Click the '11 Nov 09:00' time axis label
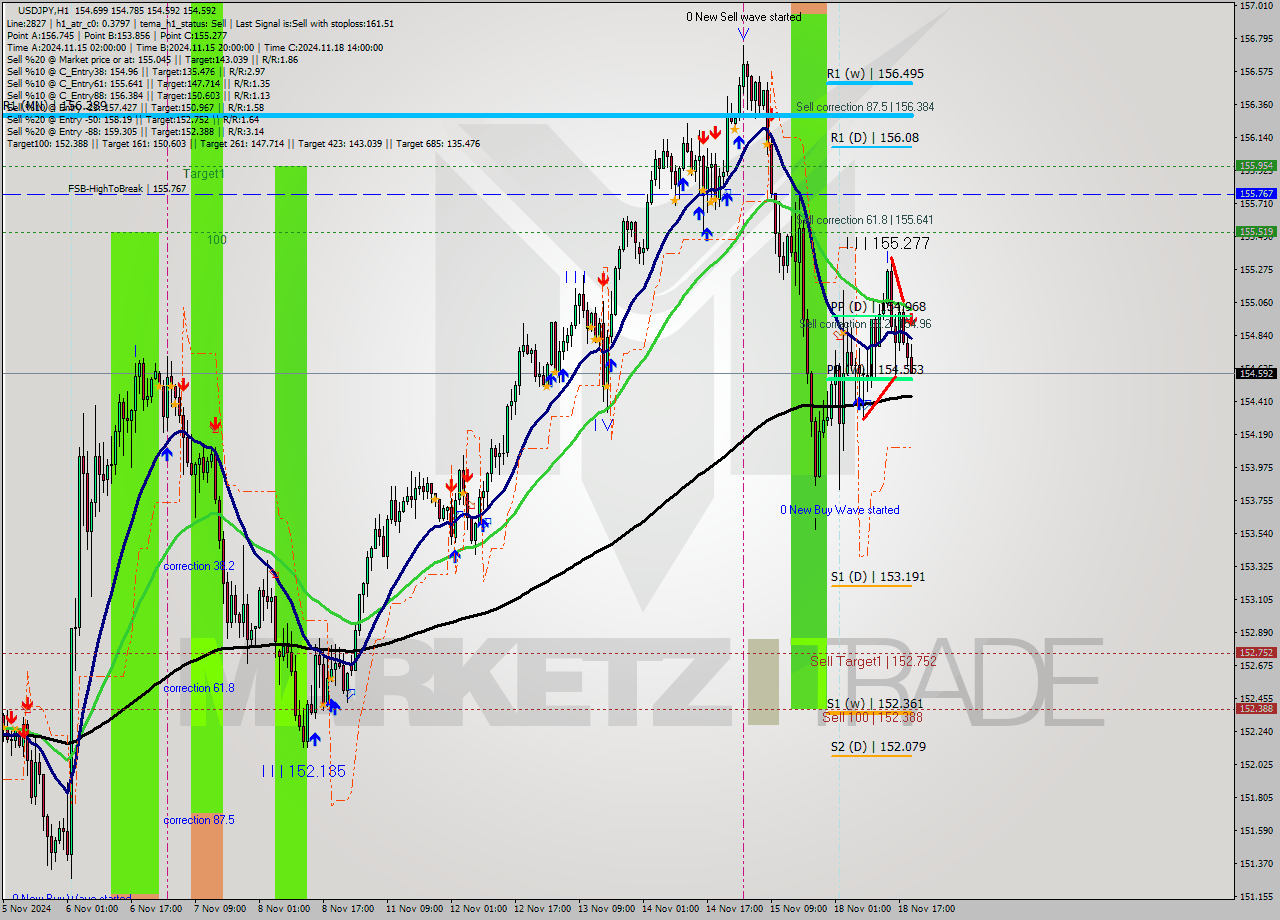The width and height of the screenshot is (1280, 920). pyautogui.click(x=414, y=909)
